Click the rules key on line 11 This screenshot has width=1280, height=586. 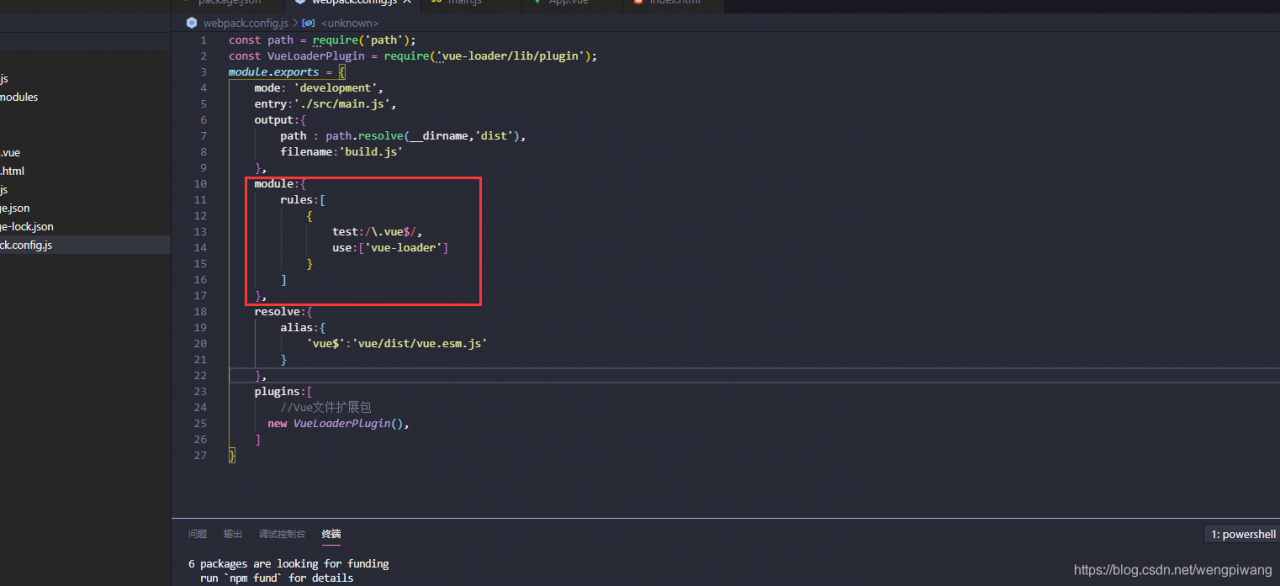[296, 200]
